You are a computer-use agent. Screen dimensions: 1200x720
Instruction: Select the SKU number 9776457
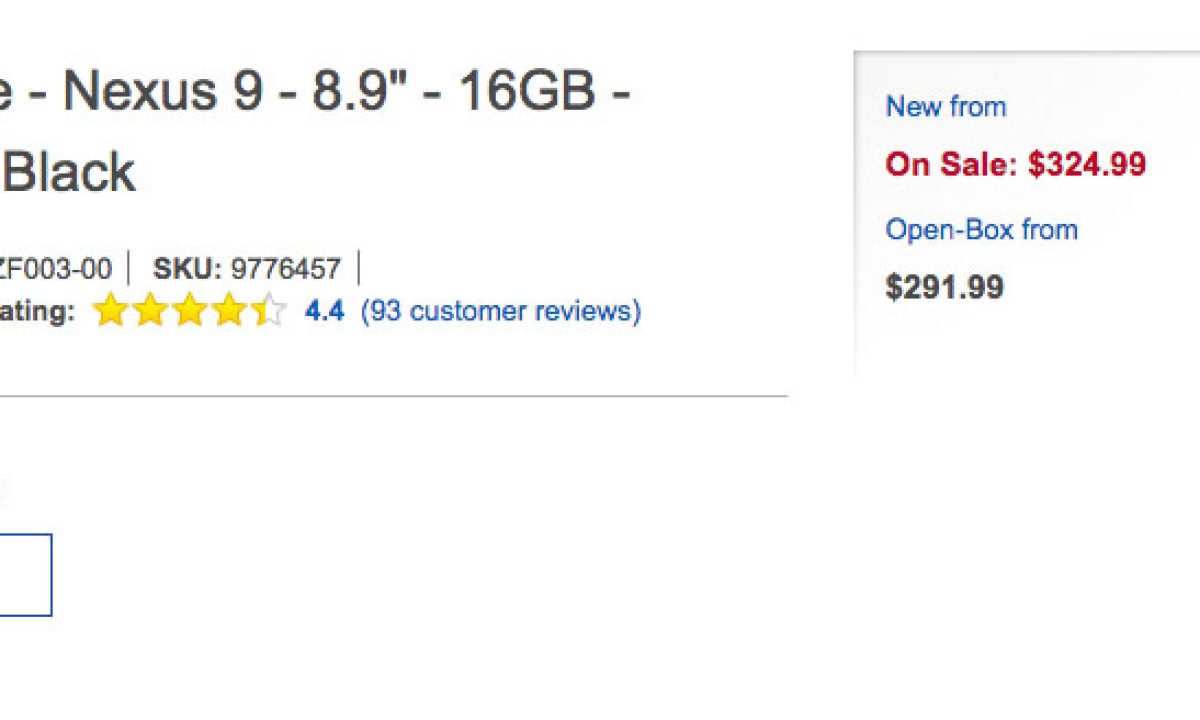(285, 269)
